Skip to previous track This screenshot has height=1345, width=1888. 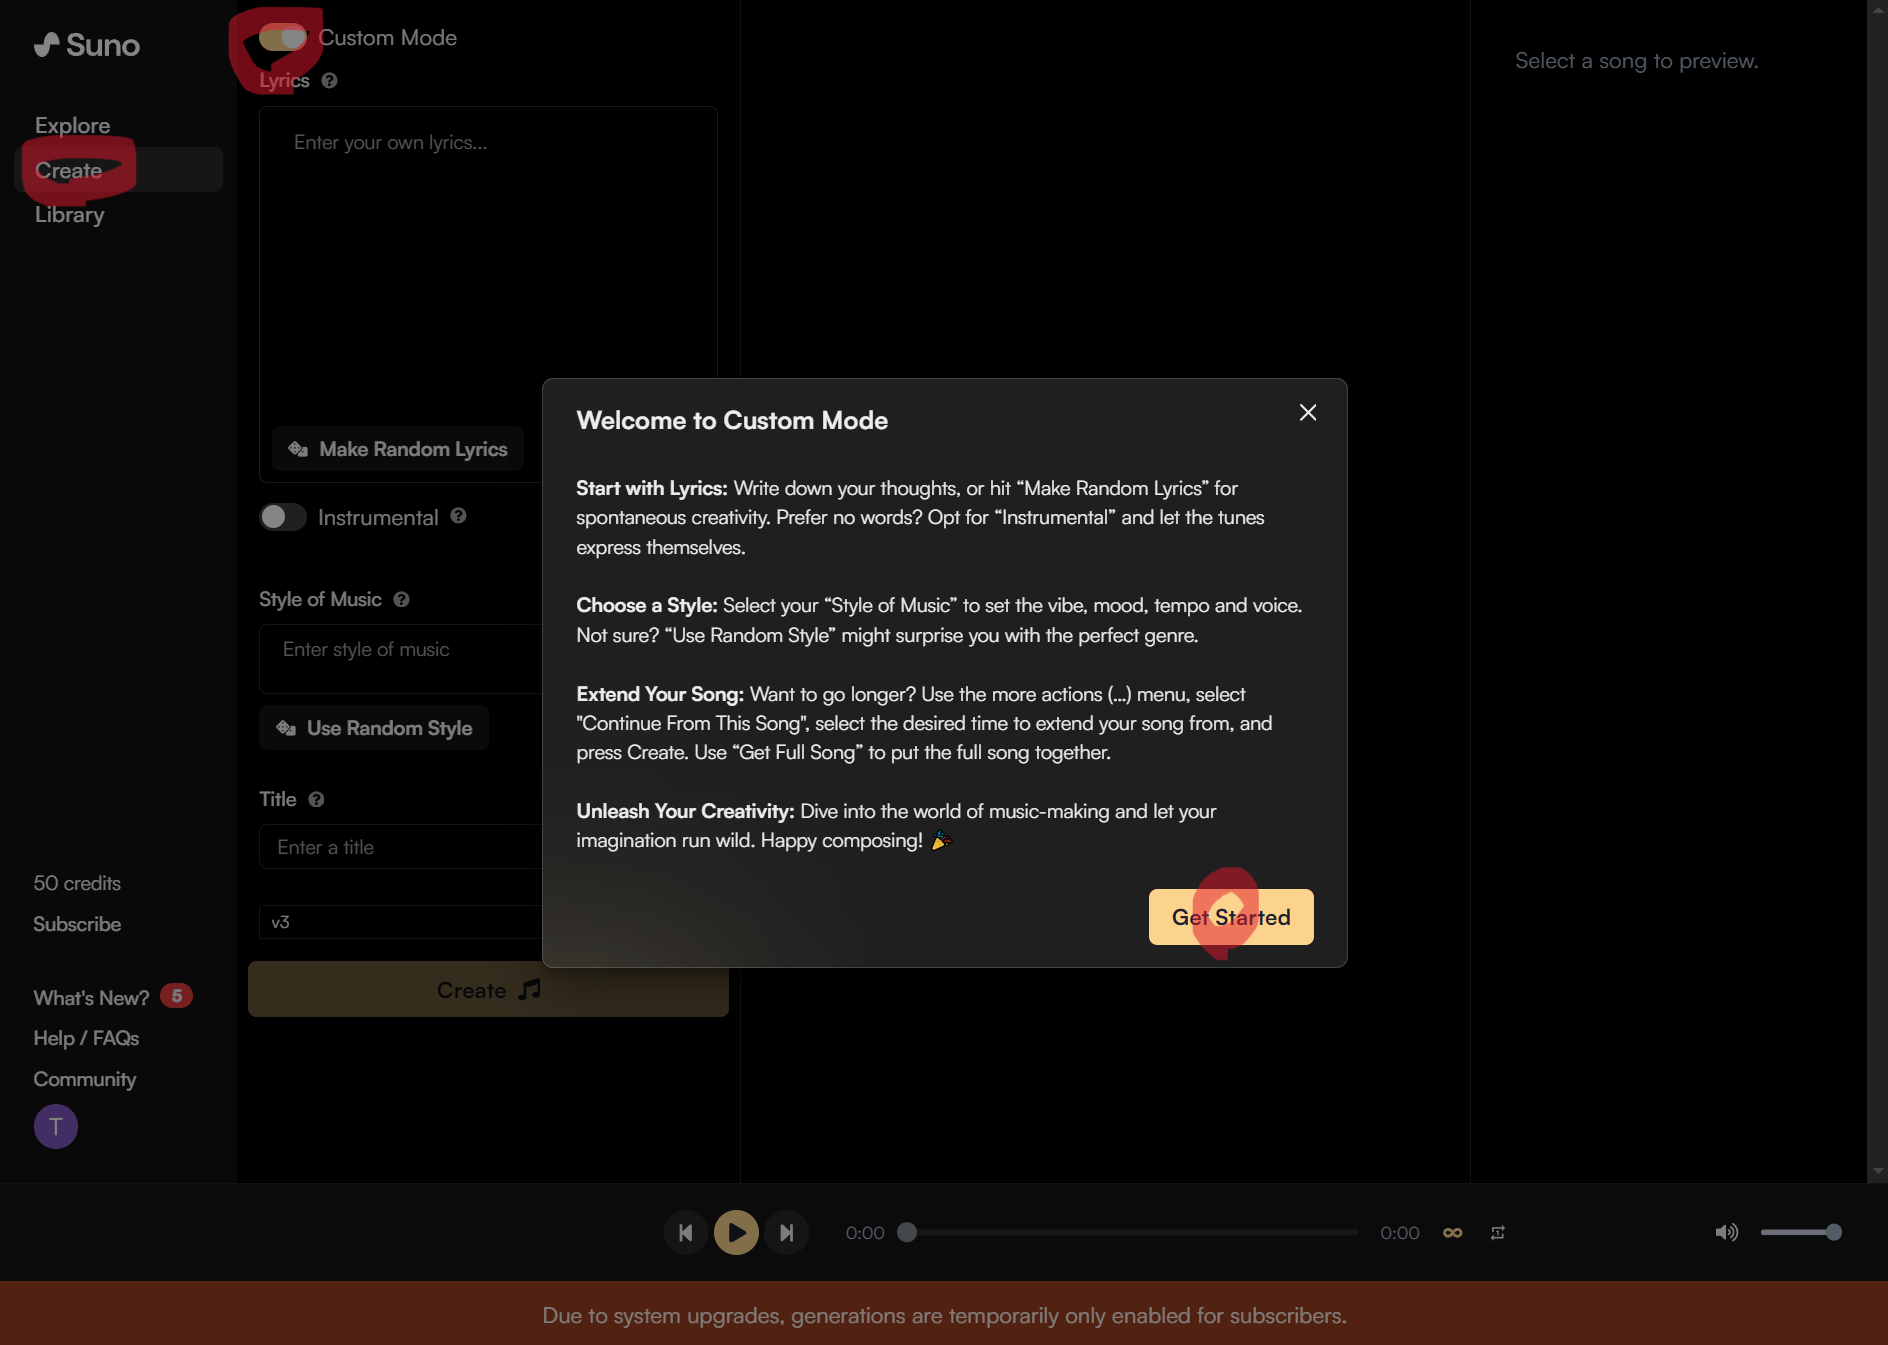pos(686,1232)
